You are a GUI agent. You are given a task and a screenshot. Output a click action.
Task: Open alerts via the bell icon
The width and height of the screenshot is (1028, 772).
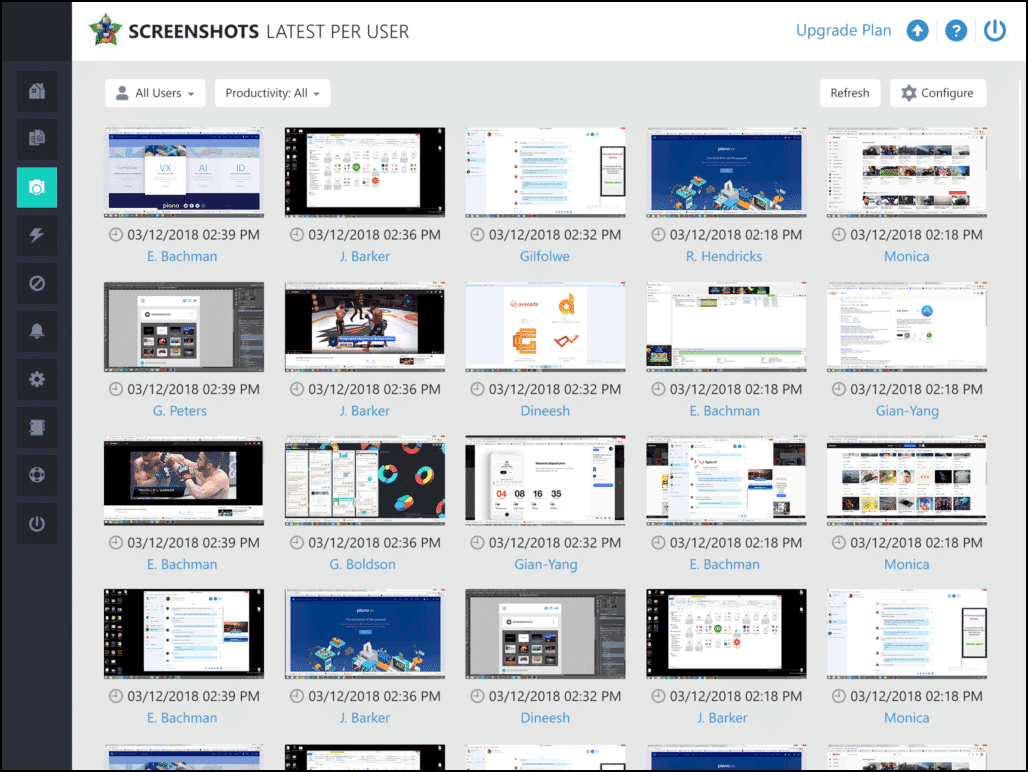pos(37,332)
